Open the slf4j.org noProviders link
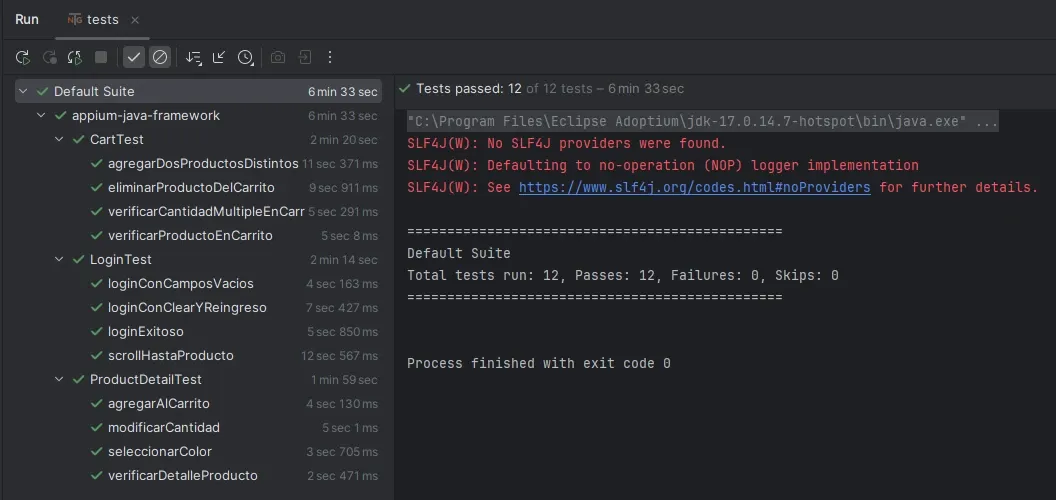 694,187
